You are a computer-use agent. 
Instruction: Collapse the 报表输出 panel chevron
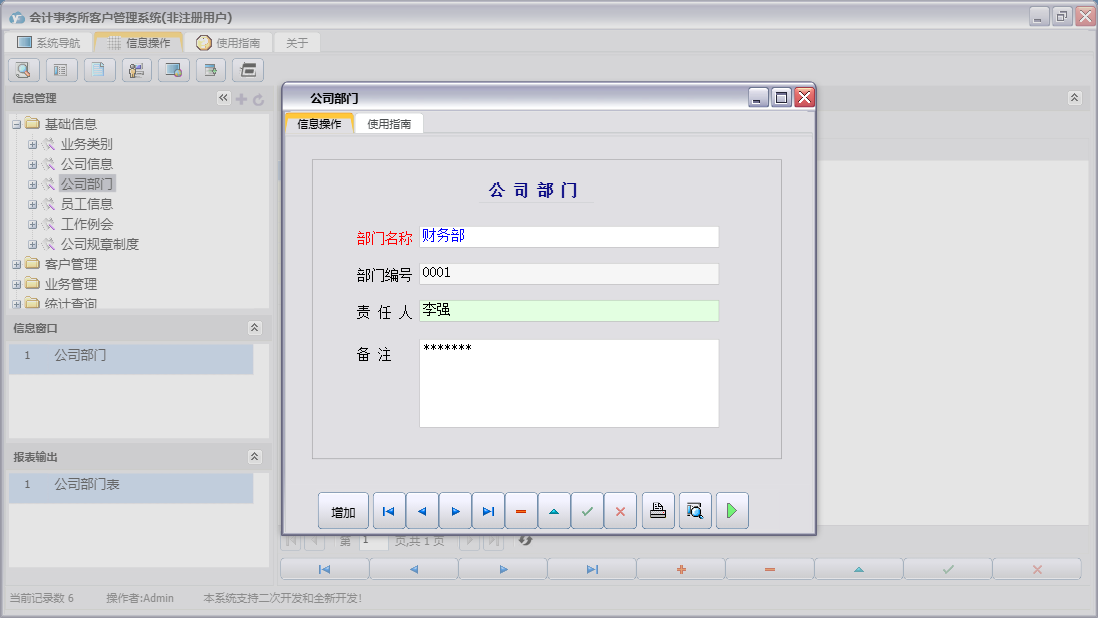[x=254, y=457]
